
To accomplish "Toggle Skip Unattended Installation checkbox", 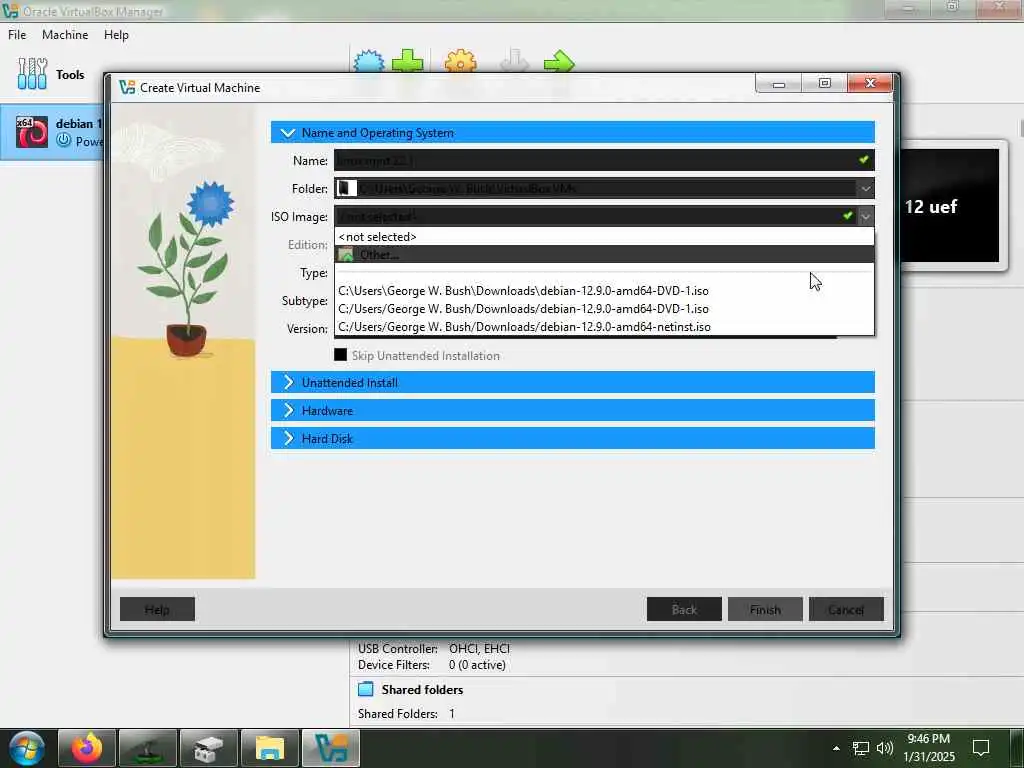I will tap(340, 355).
